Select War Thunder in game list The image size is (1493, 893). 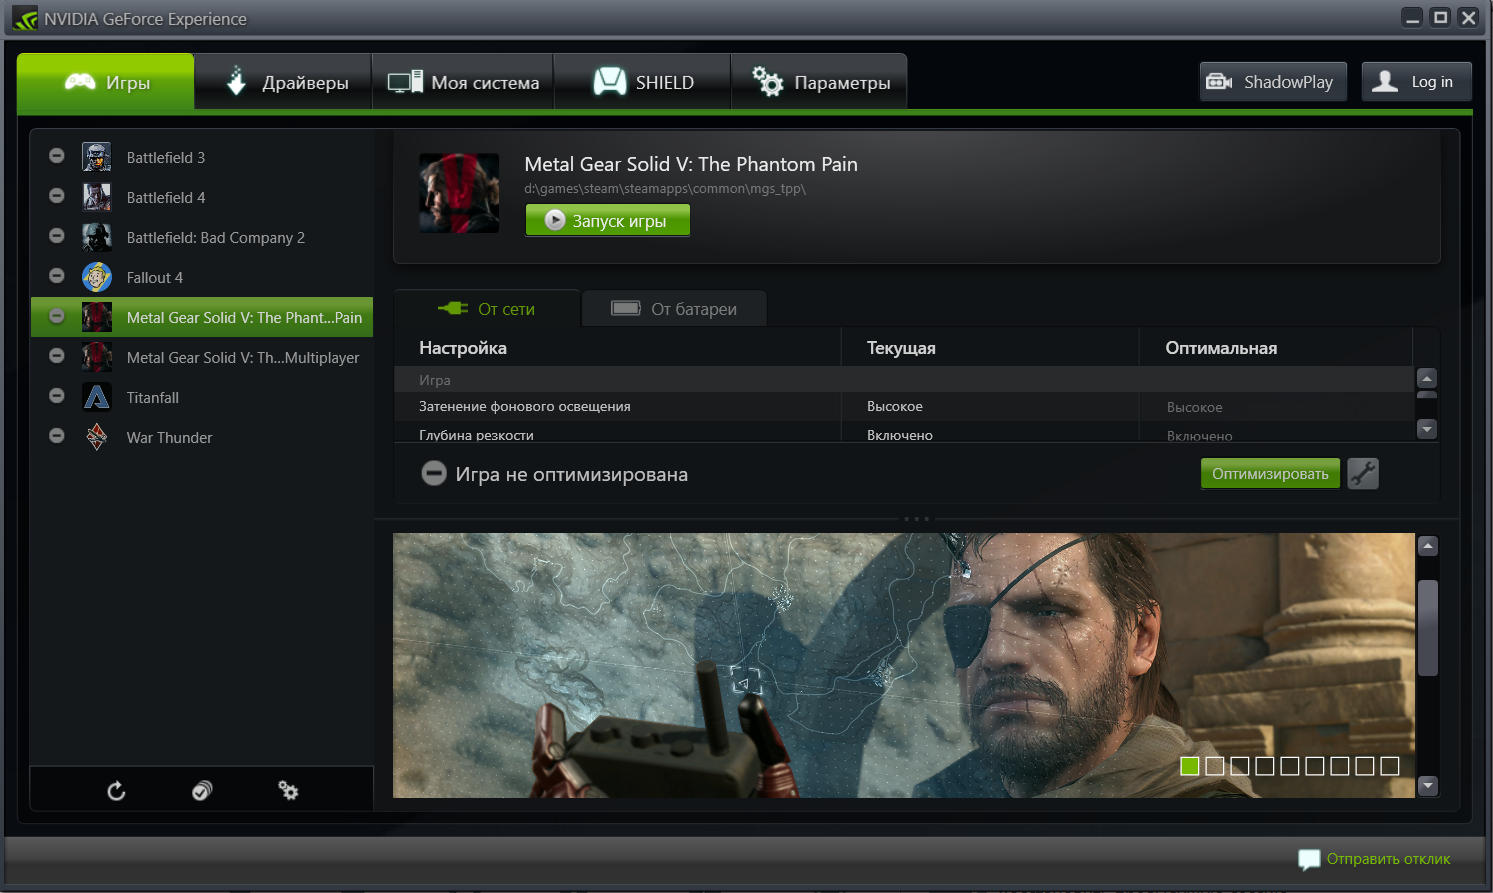202,437
